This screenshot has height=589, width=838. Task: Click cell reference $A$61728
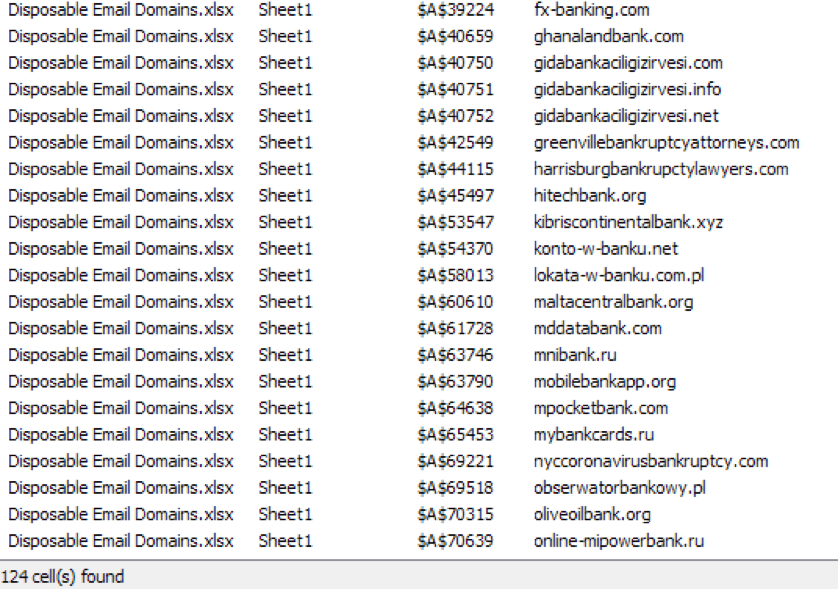(455, 329)
